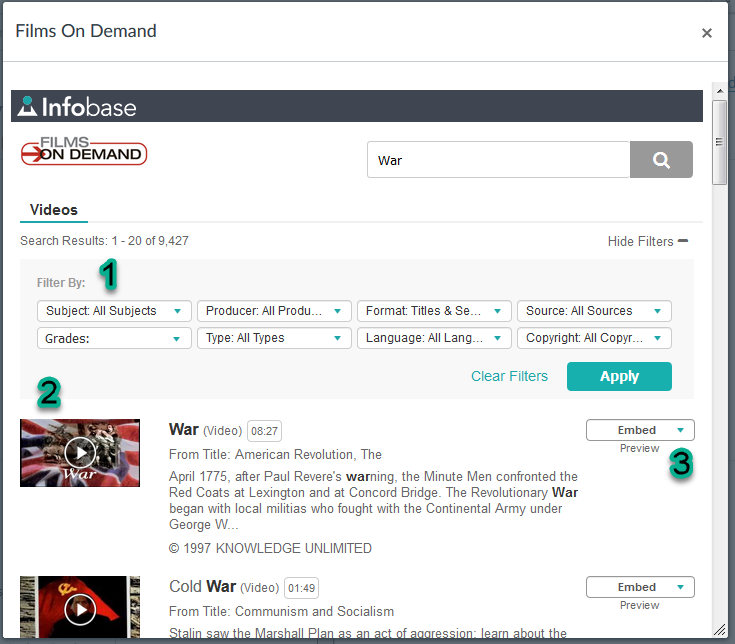Click 'Search Results: 1 - 20 of 9,427' text
The width and height of the screenshot is (735, 644).
[104, 241]
